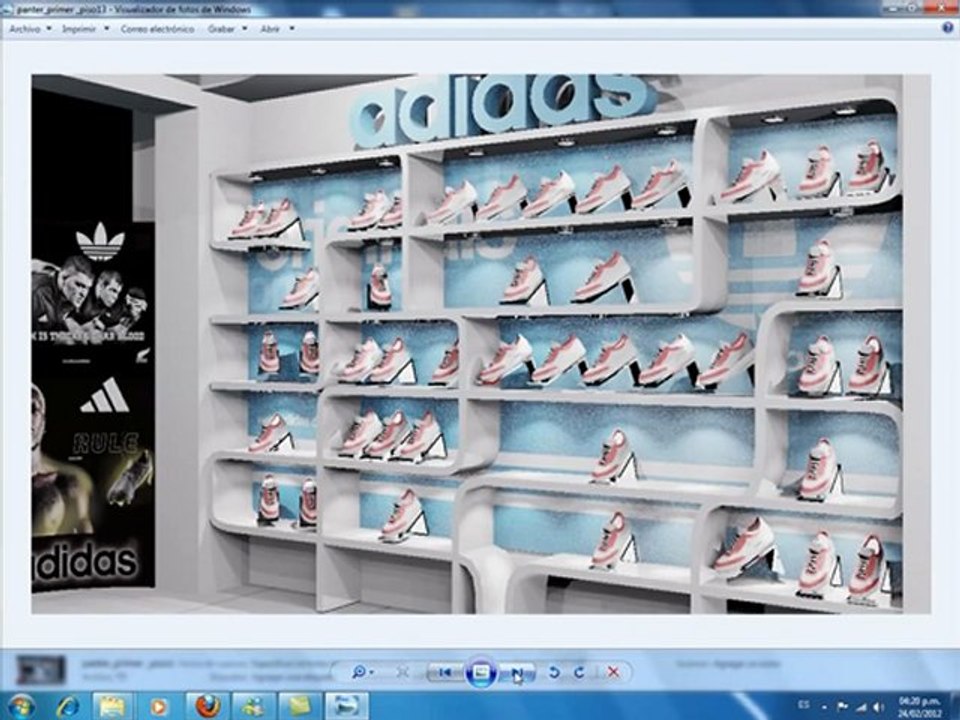Click the ES language indicator

pyautogui.click(x=803, y=706)
